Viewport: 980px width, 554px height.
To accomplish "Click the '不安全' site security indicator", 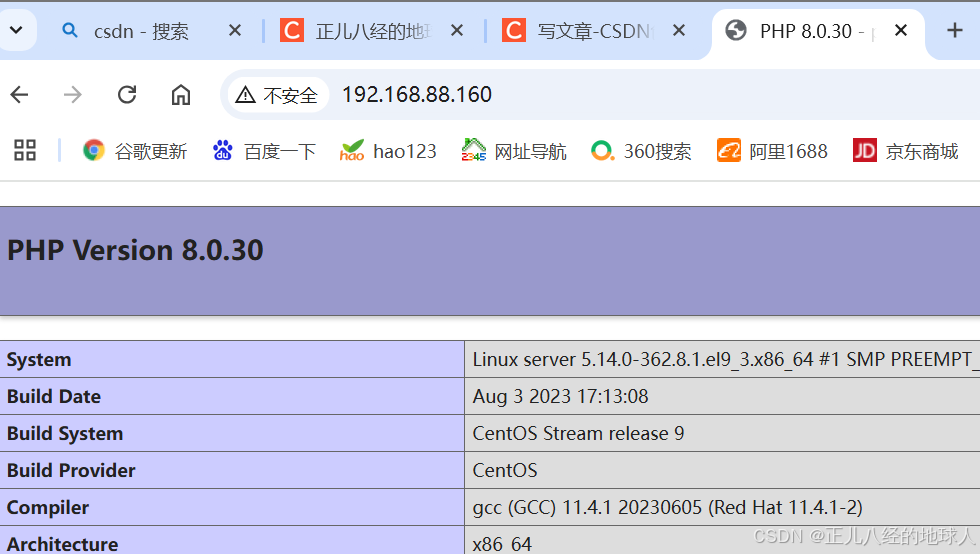I will 277,95.
